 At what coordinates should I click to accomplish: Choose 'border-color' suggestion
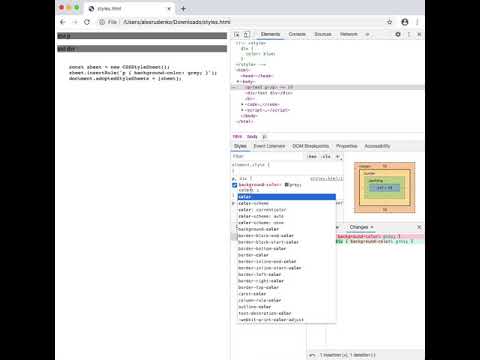click(286, 255)
